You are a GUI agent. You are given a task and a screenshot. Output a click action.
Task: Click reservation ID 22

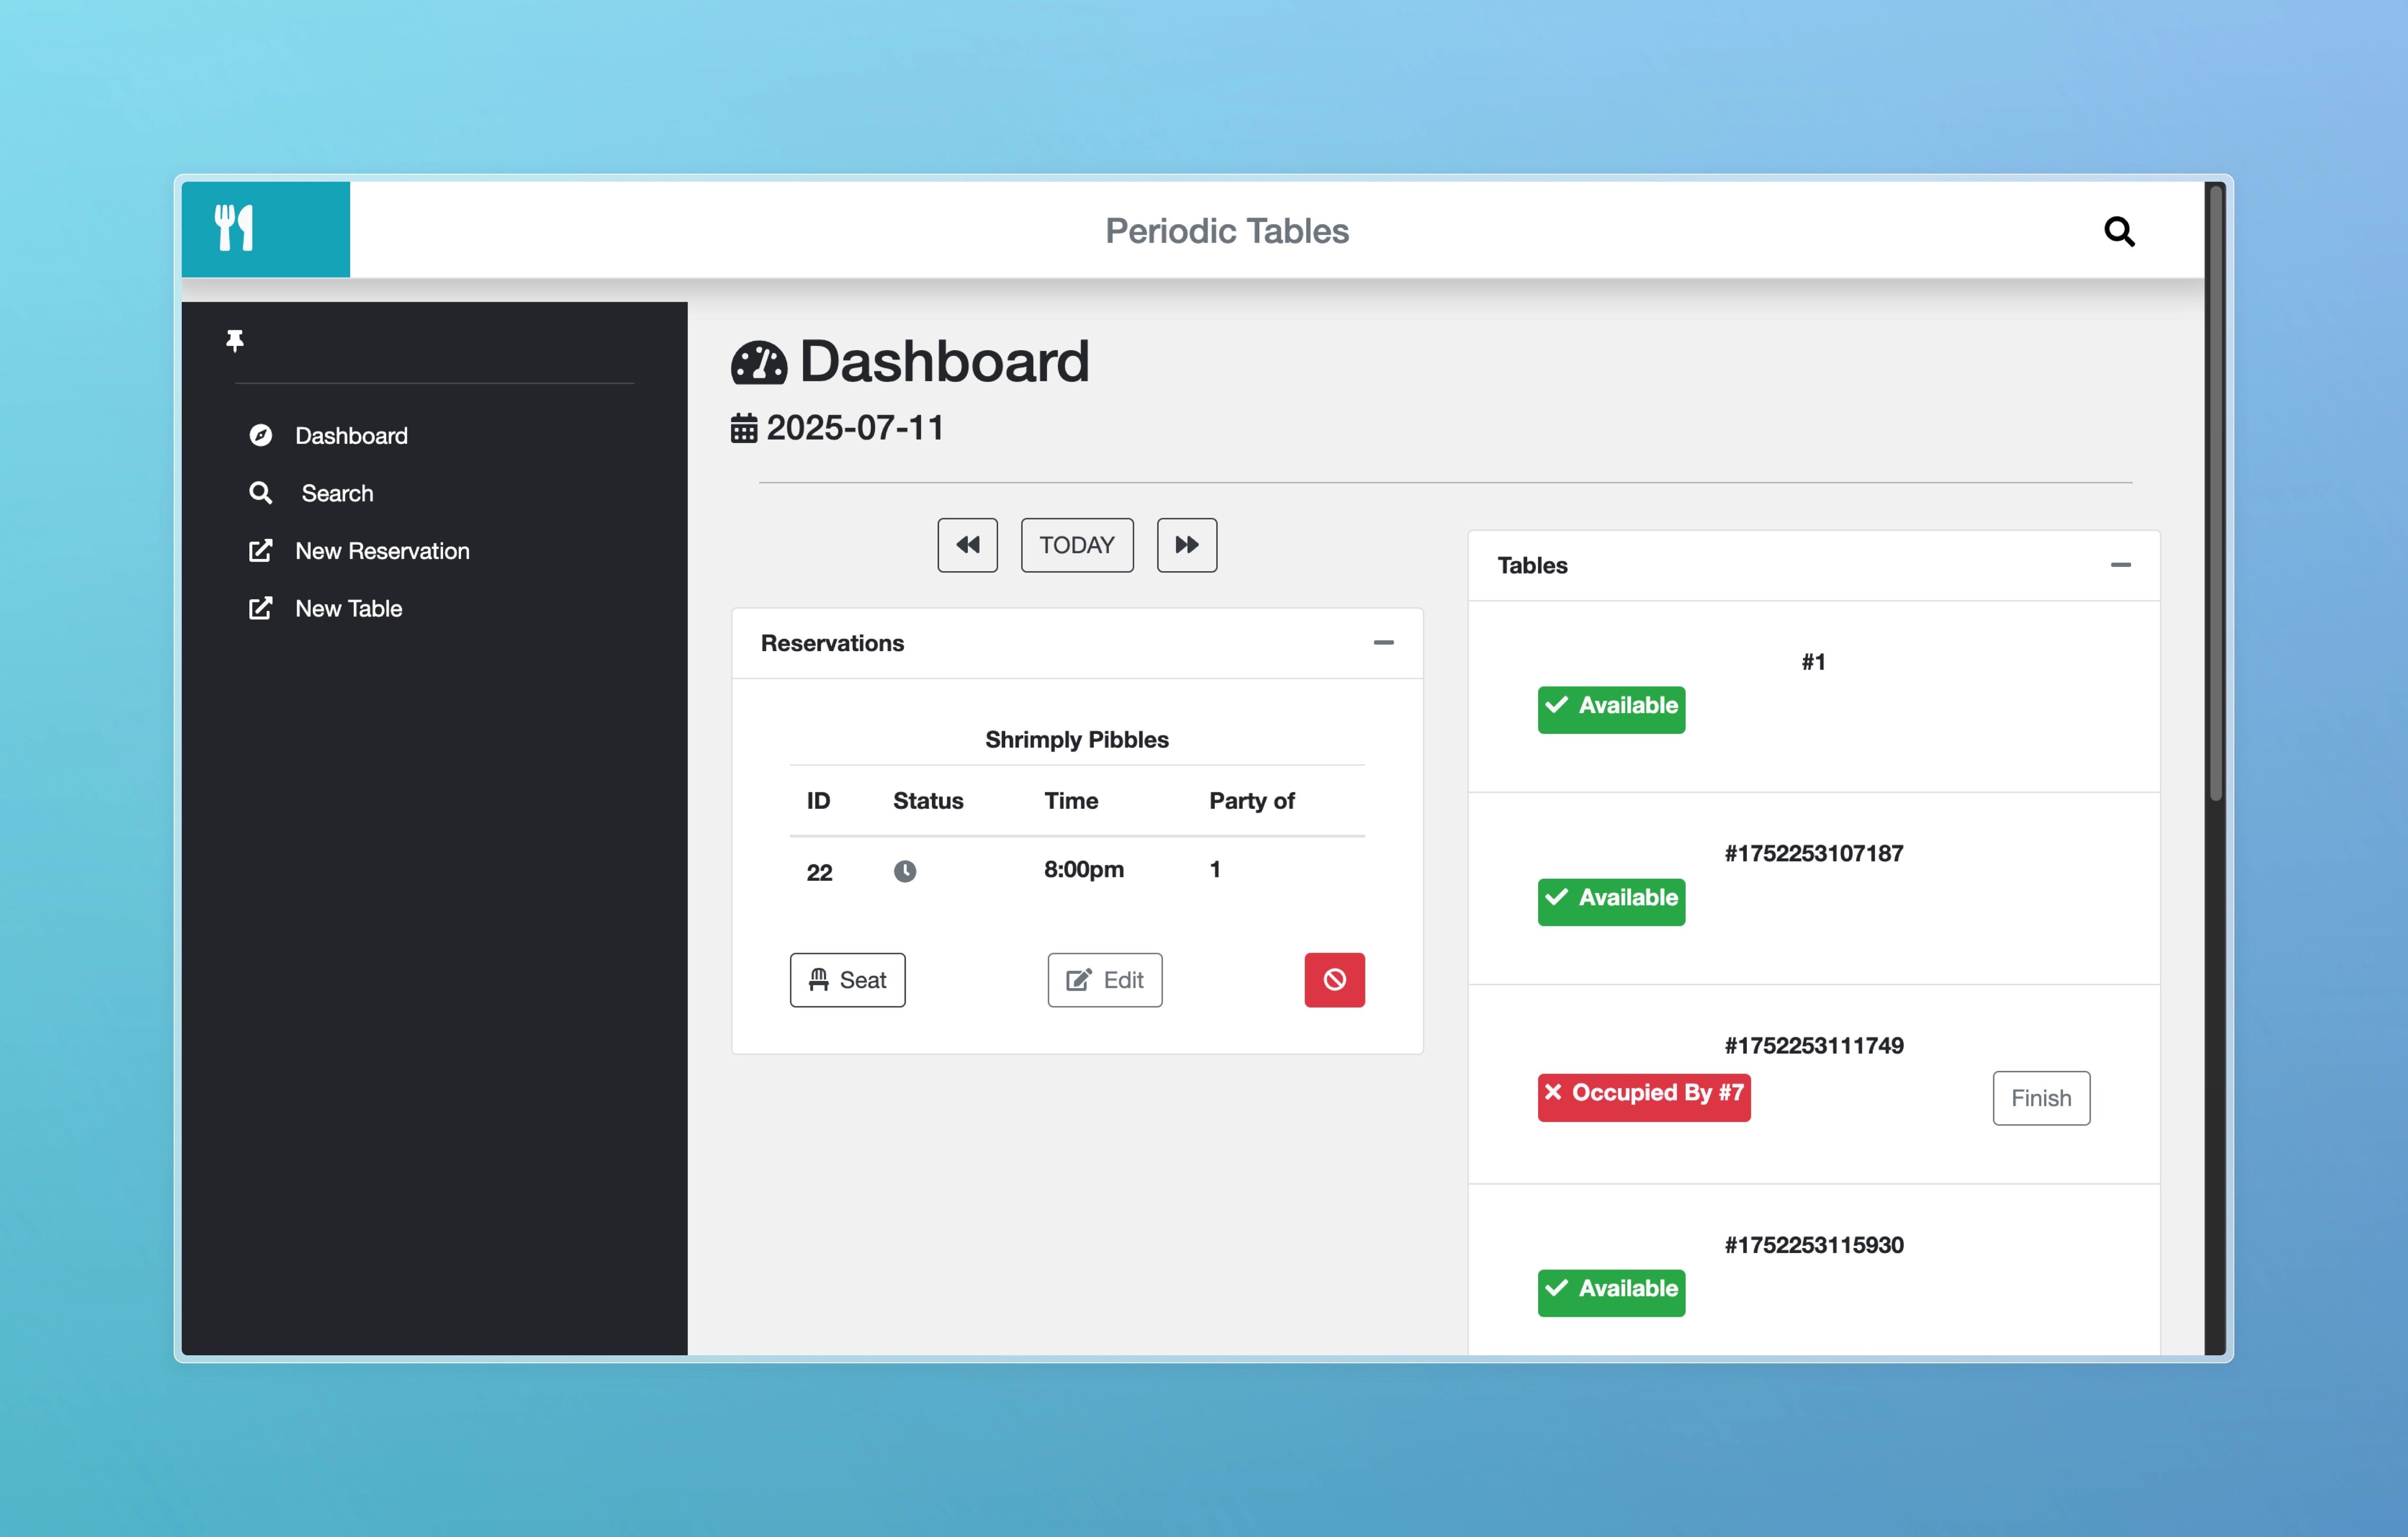(x=819, y=872)
